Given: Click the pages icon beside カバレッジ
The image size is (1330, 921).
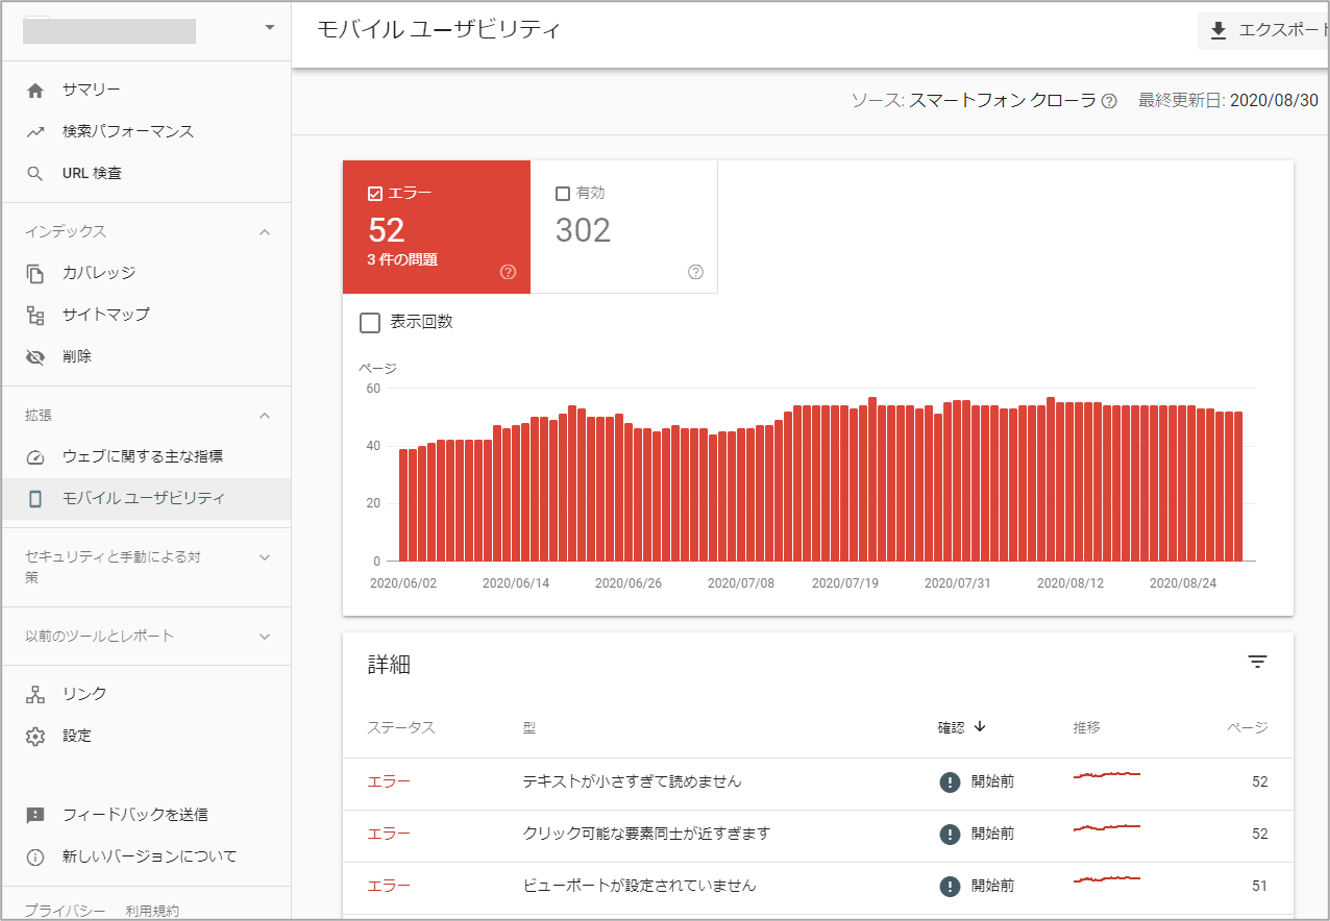Looking at the screenshot, I should tap(35, 273).
